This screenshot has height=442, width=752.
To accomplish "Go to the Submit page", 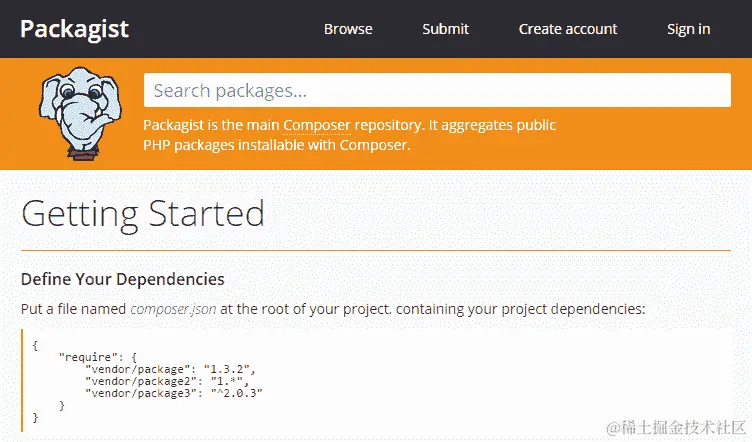I will (445, 29).
